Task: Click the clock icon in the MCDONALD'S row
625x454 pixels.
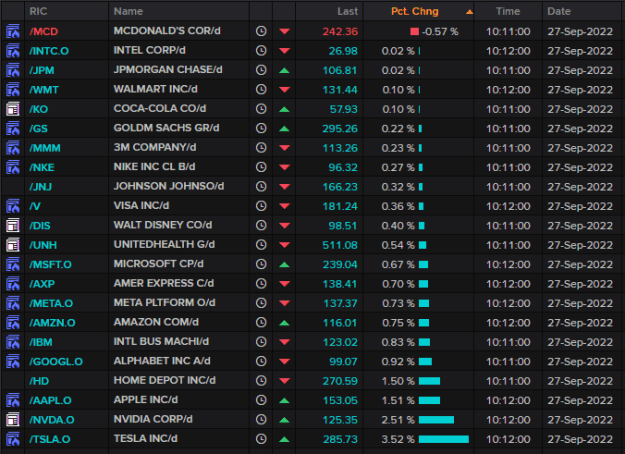Action: (x=261, y=31)
